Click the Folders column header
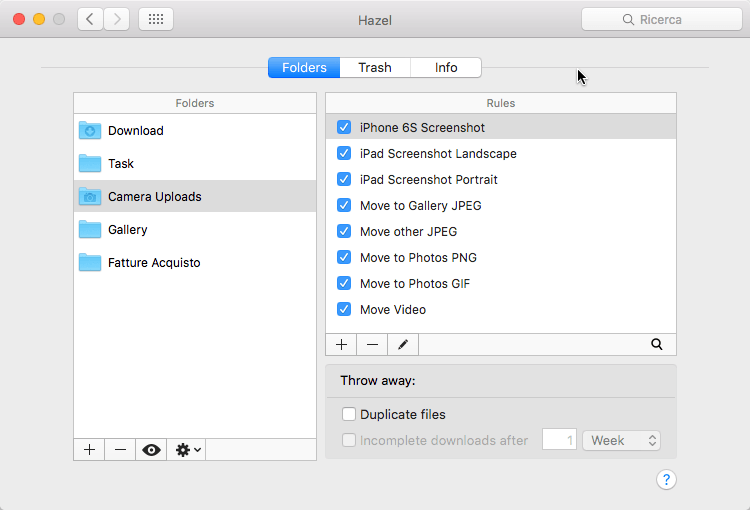 (x=195, y=103)
